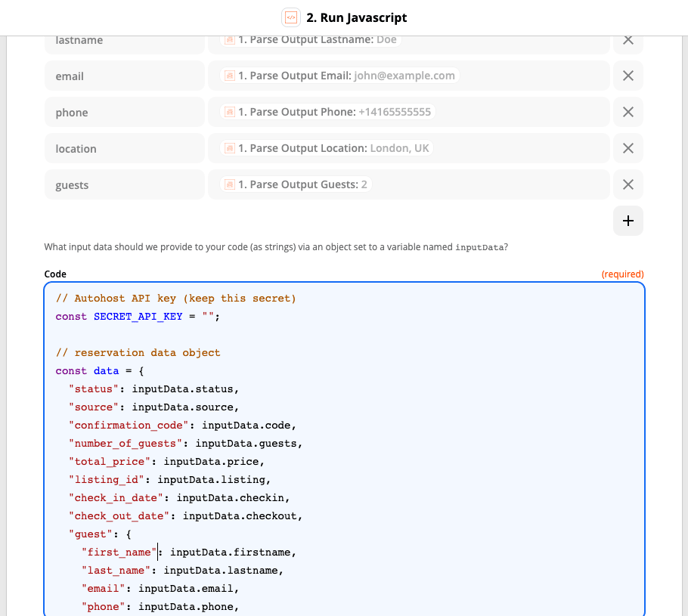Click the "guest": { line in code
This screenshot has width=688, height=616.
pos(100,534)
